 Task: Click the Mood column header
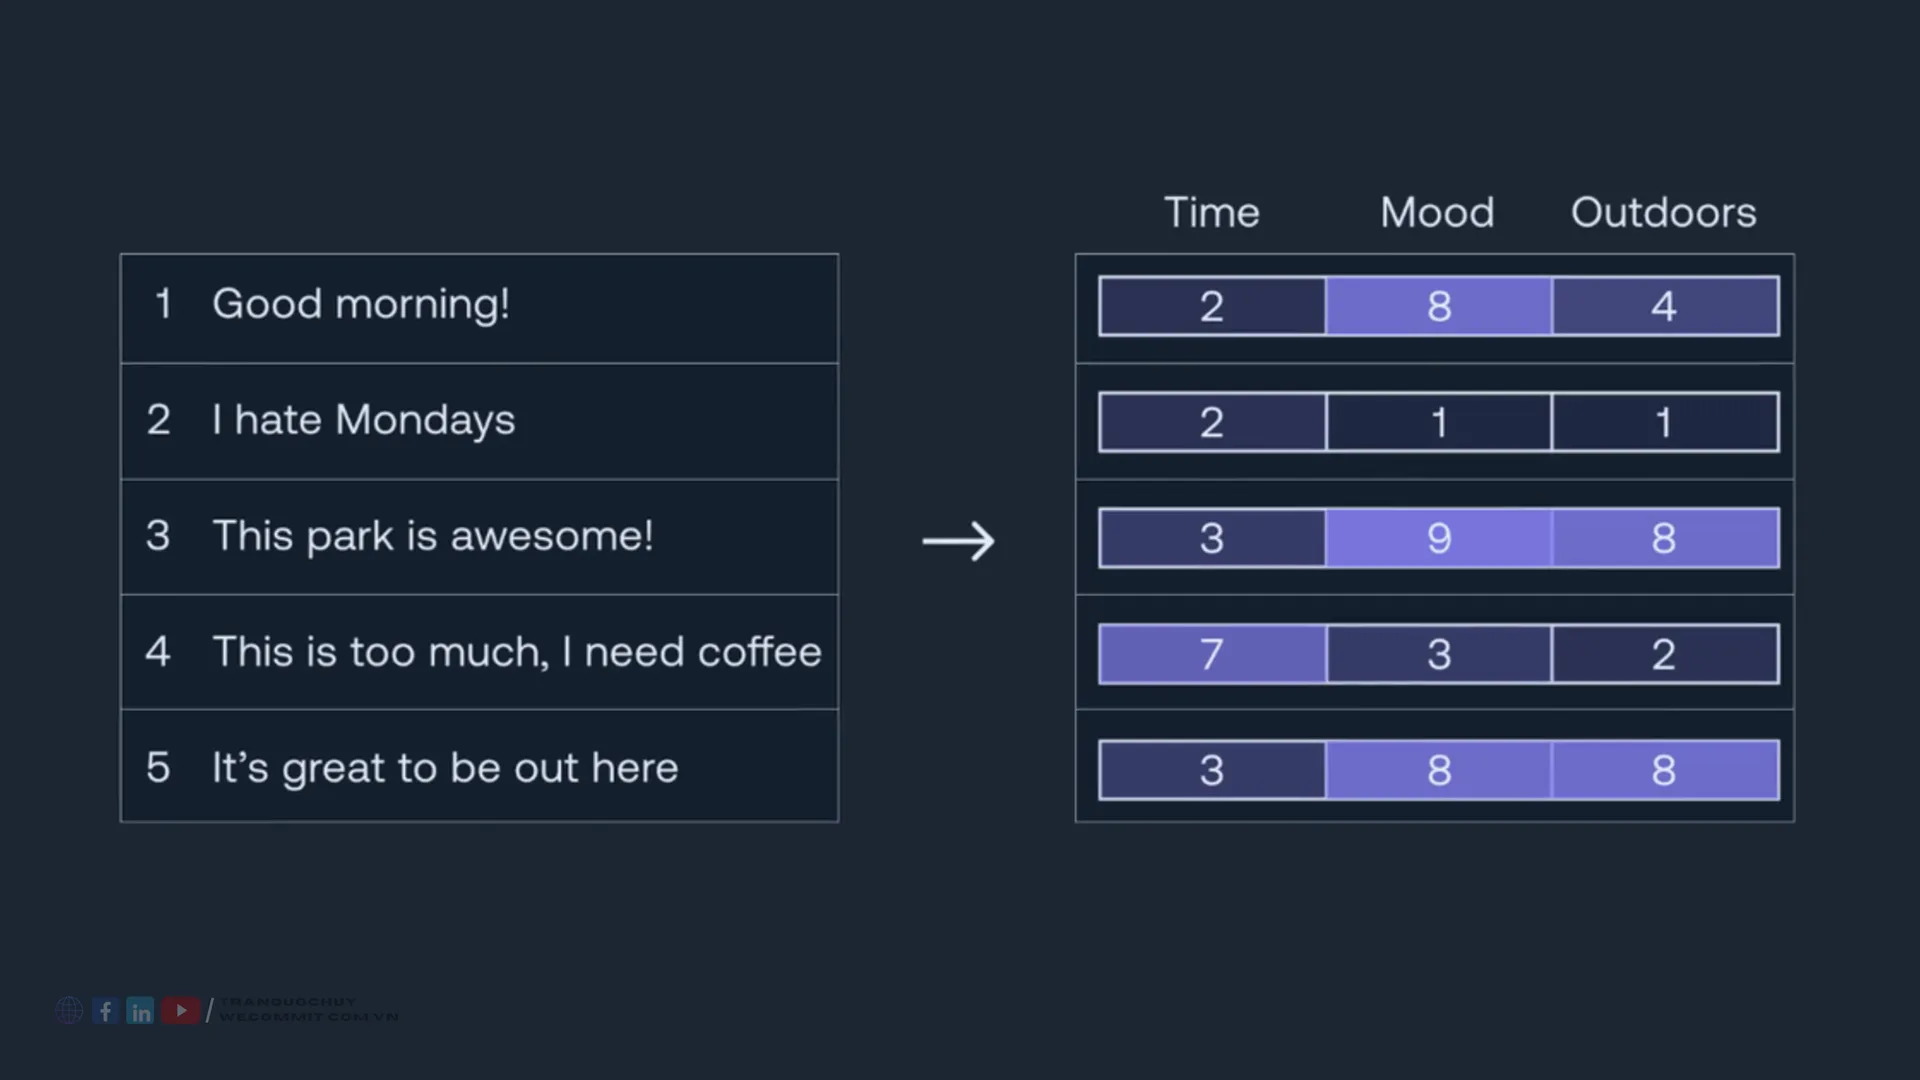click(1437, 212)
